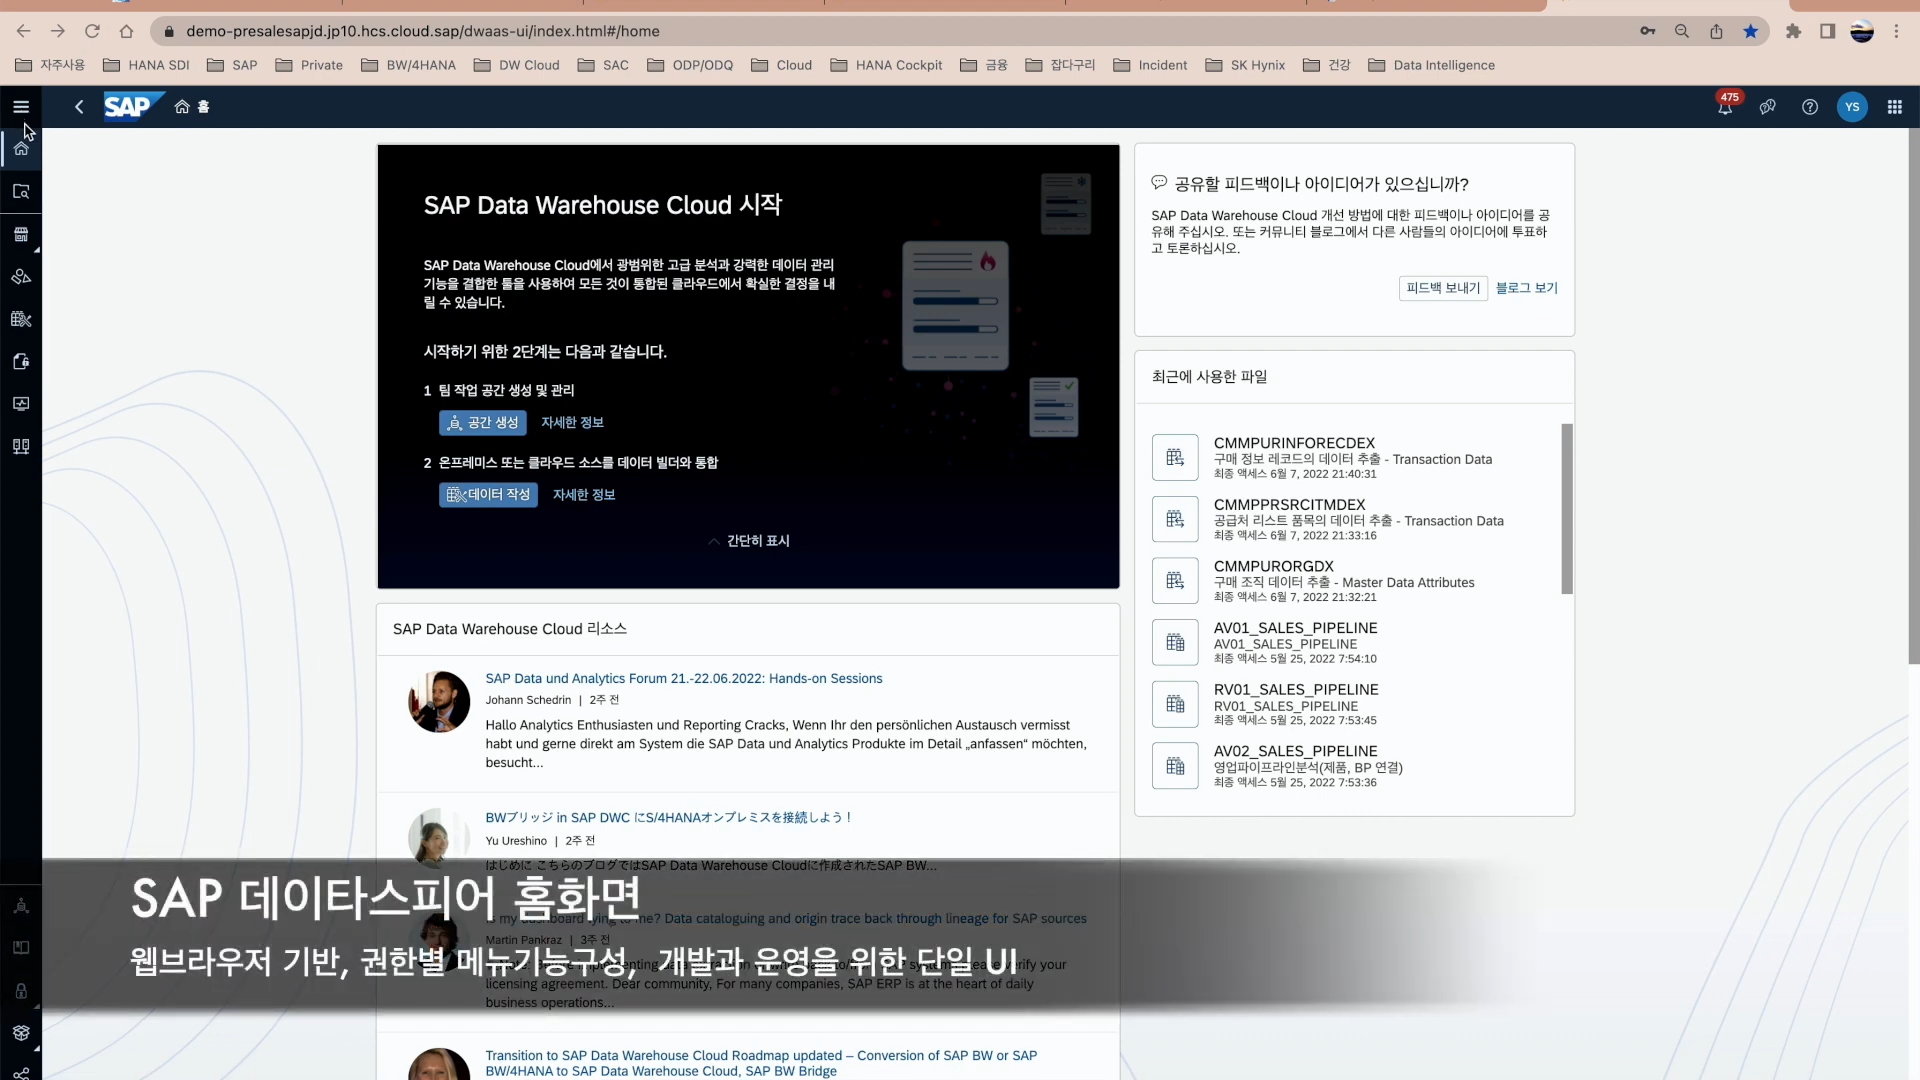Click the 피드백 보내기 button
Image resolution: width=1920 pixels, height=1080 pixels.
pos(1443,288)
